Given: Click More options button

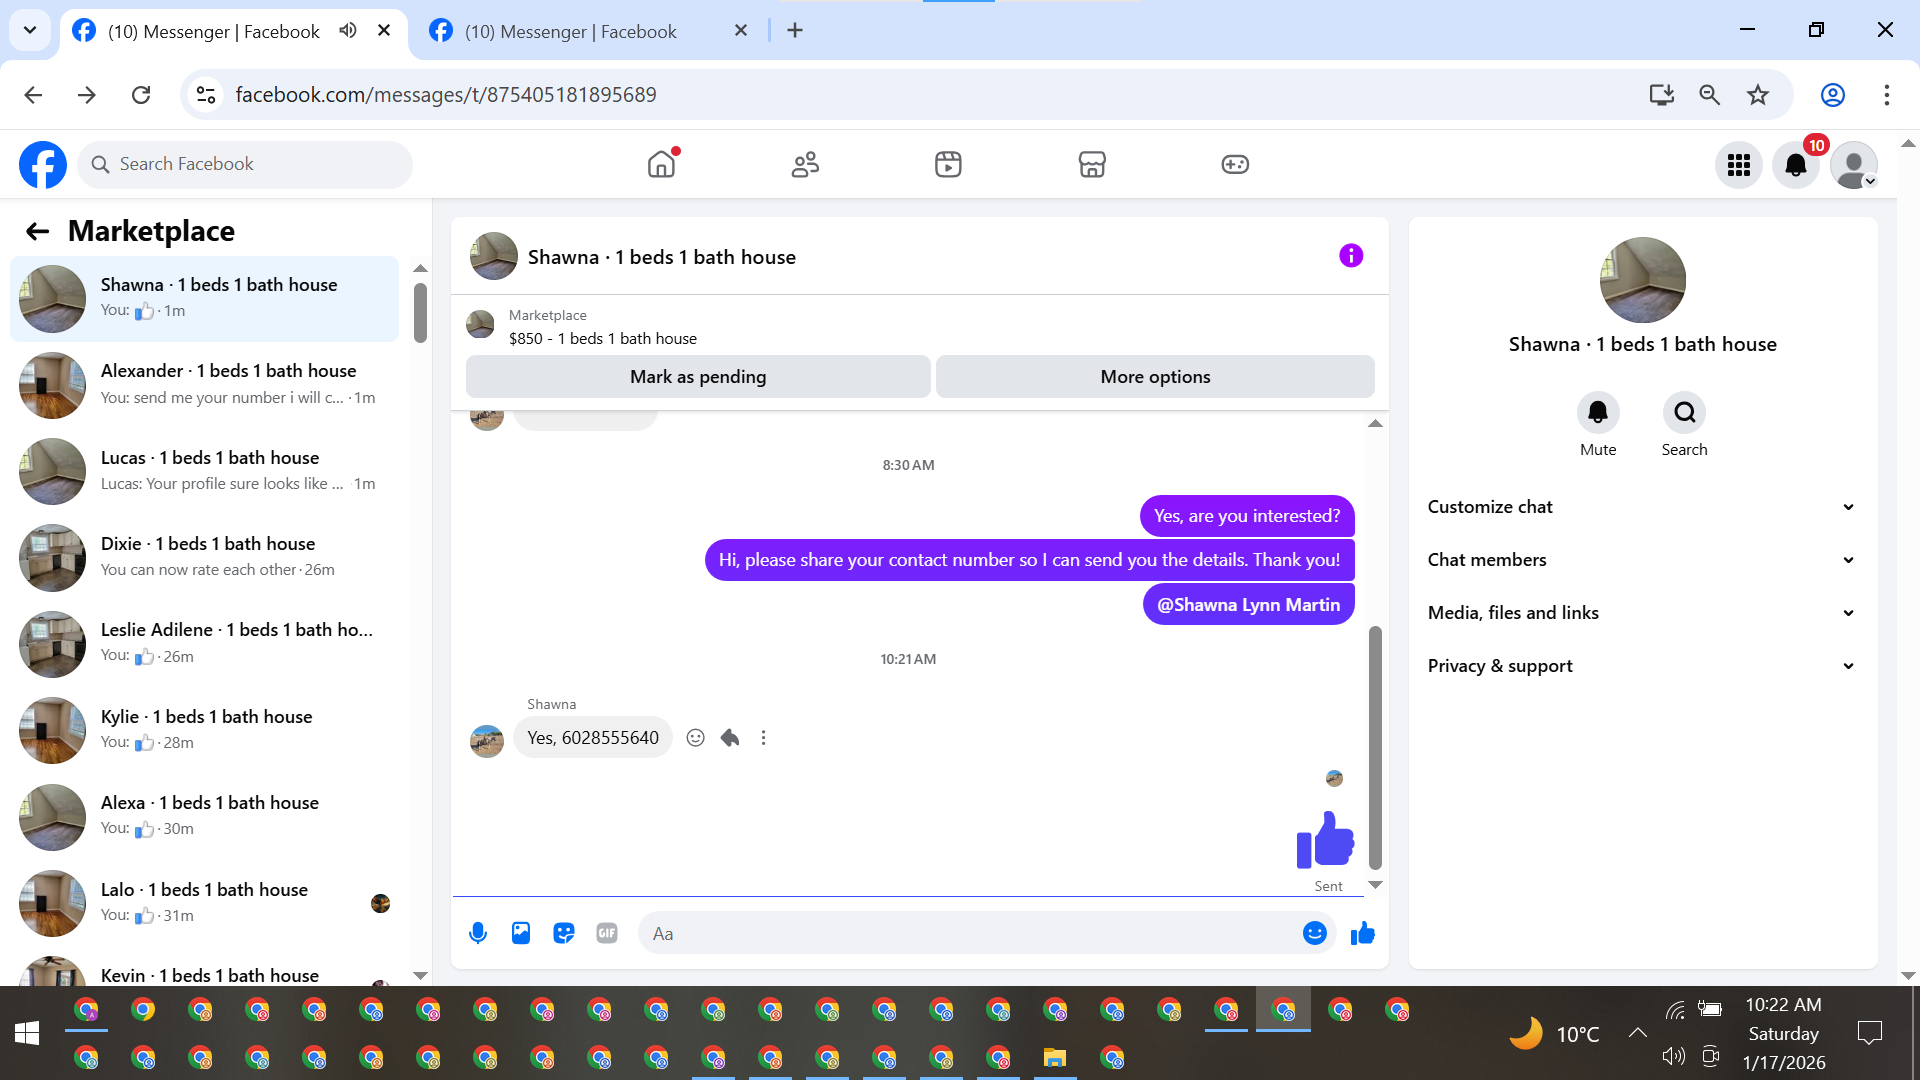Looking at the screenshot, I should click(x=1155, y=377).
